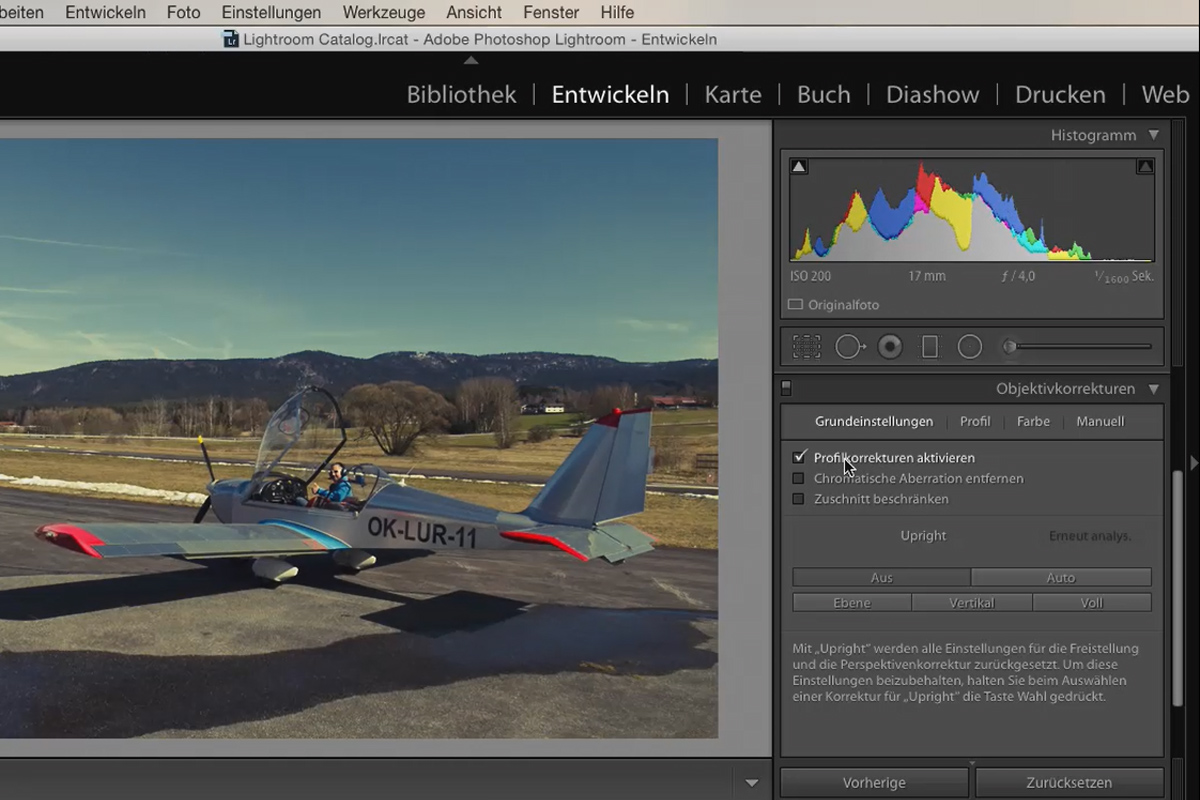
Task: Switch to the Drucken module
Action: click(x=1060, y=95)
